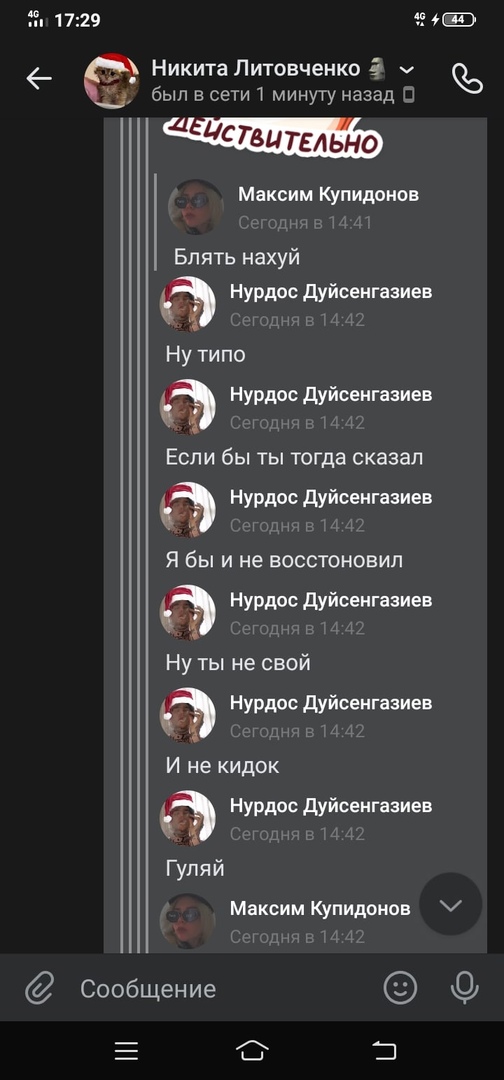Image resolution: width=504 pixels, height=1080 pixels.
Task: Tap the microphone to record voice message
Action: (x=465, y=988)
